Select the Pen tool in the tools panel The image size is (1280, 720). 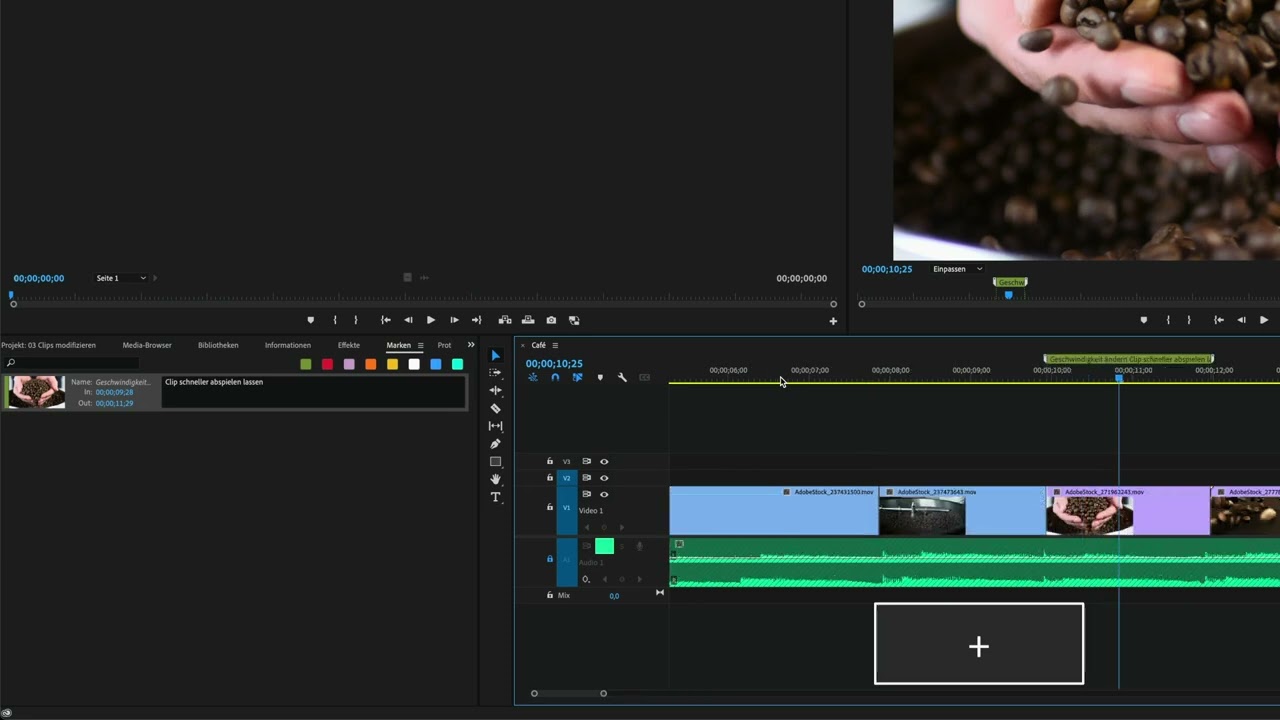(x=495, y=443)
